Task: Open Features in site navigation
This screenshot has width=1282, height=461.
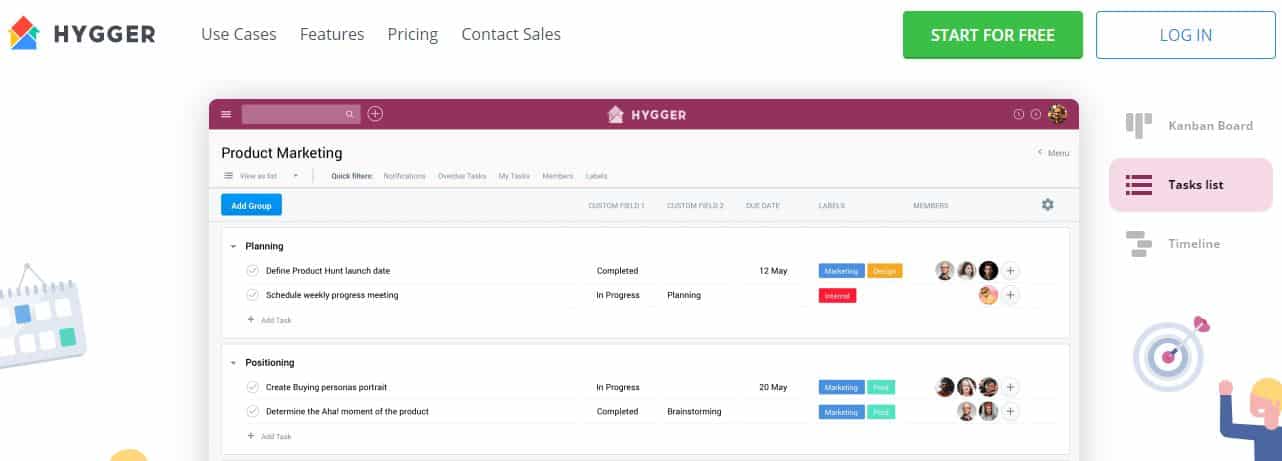Action: 332,34
